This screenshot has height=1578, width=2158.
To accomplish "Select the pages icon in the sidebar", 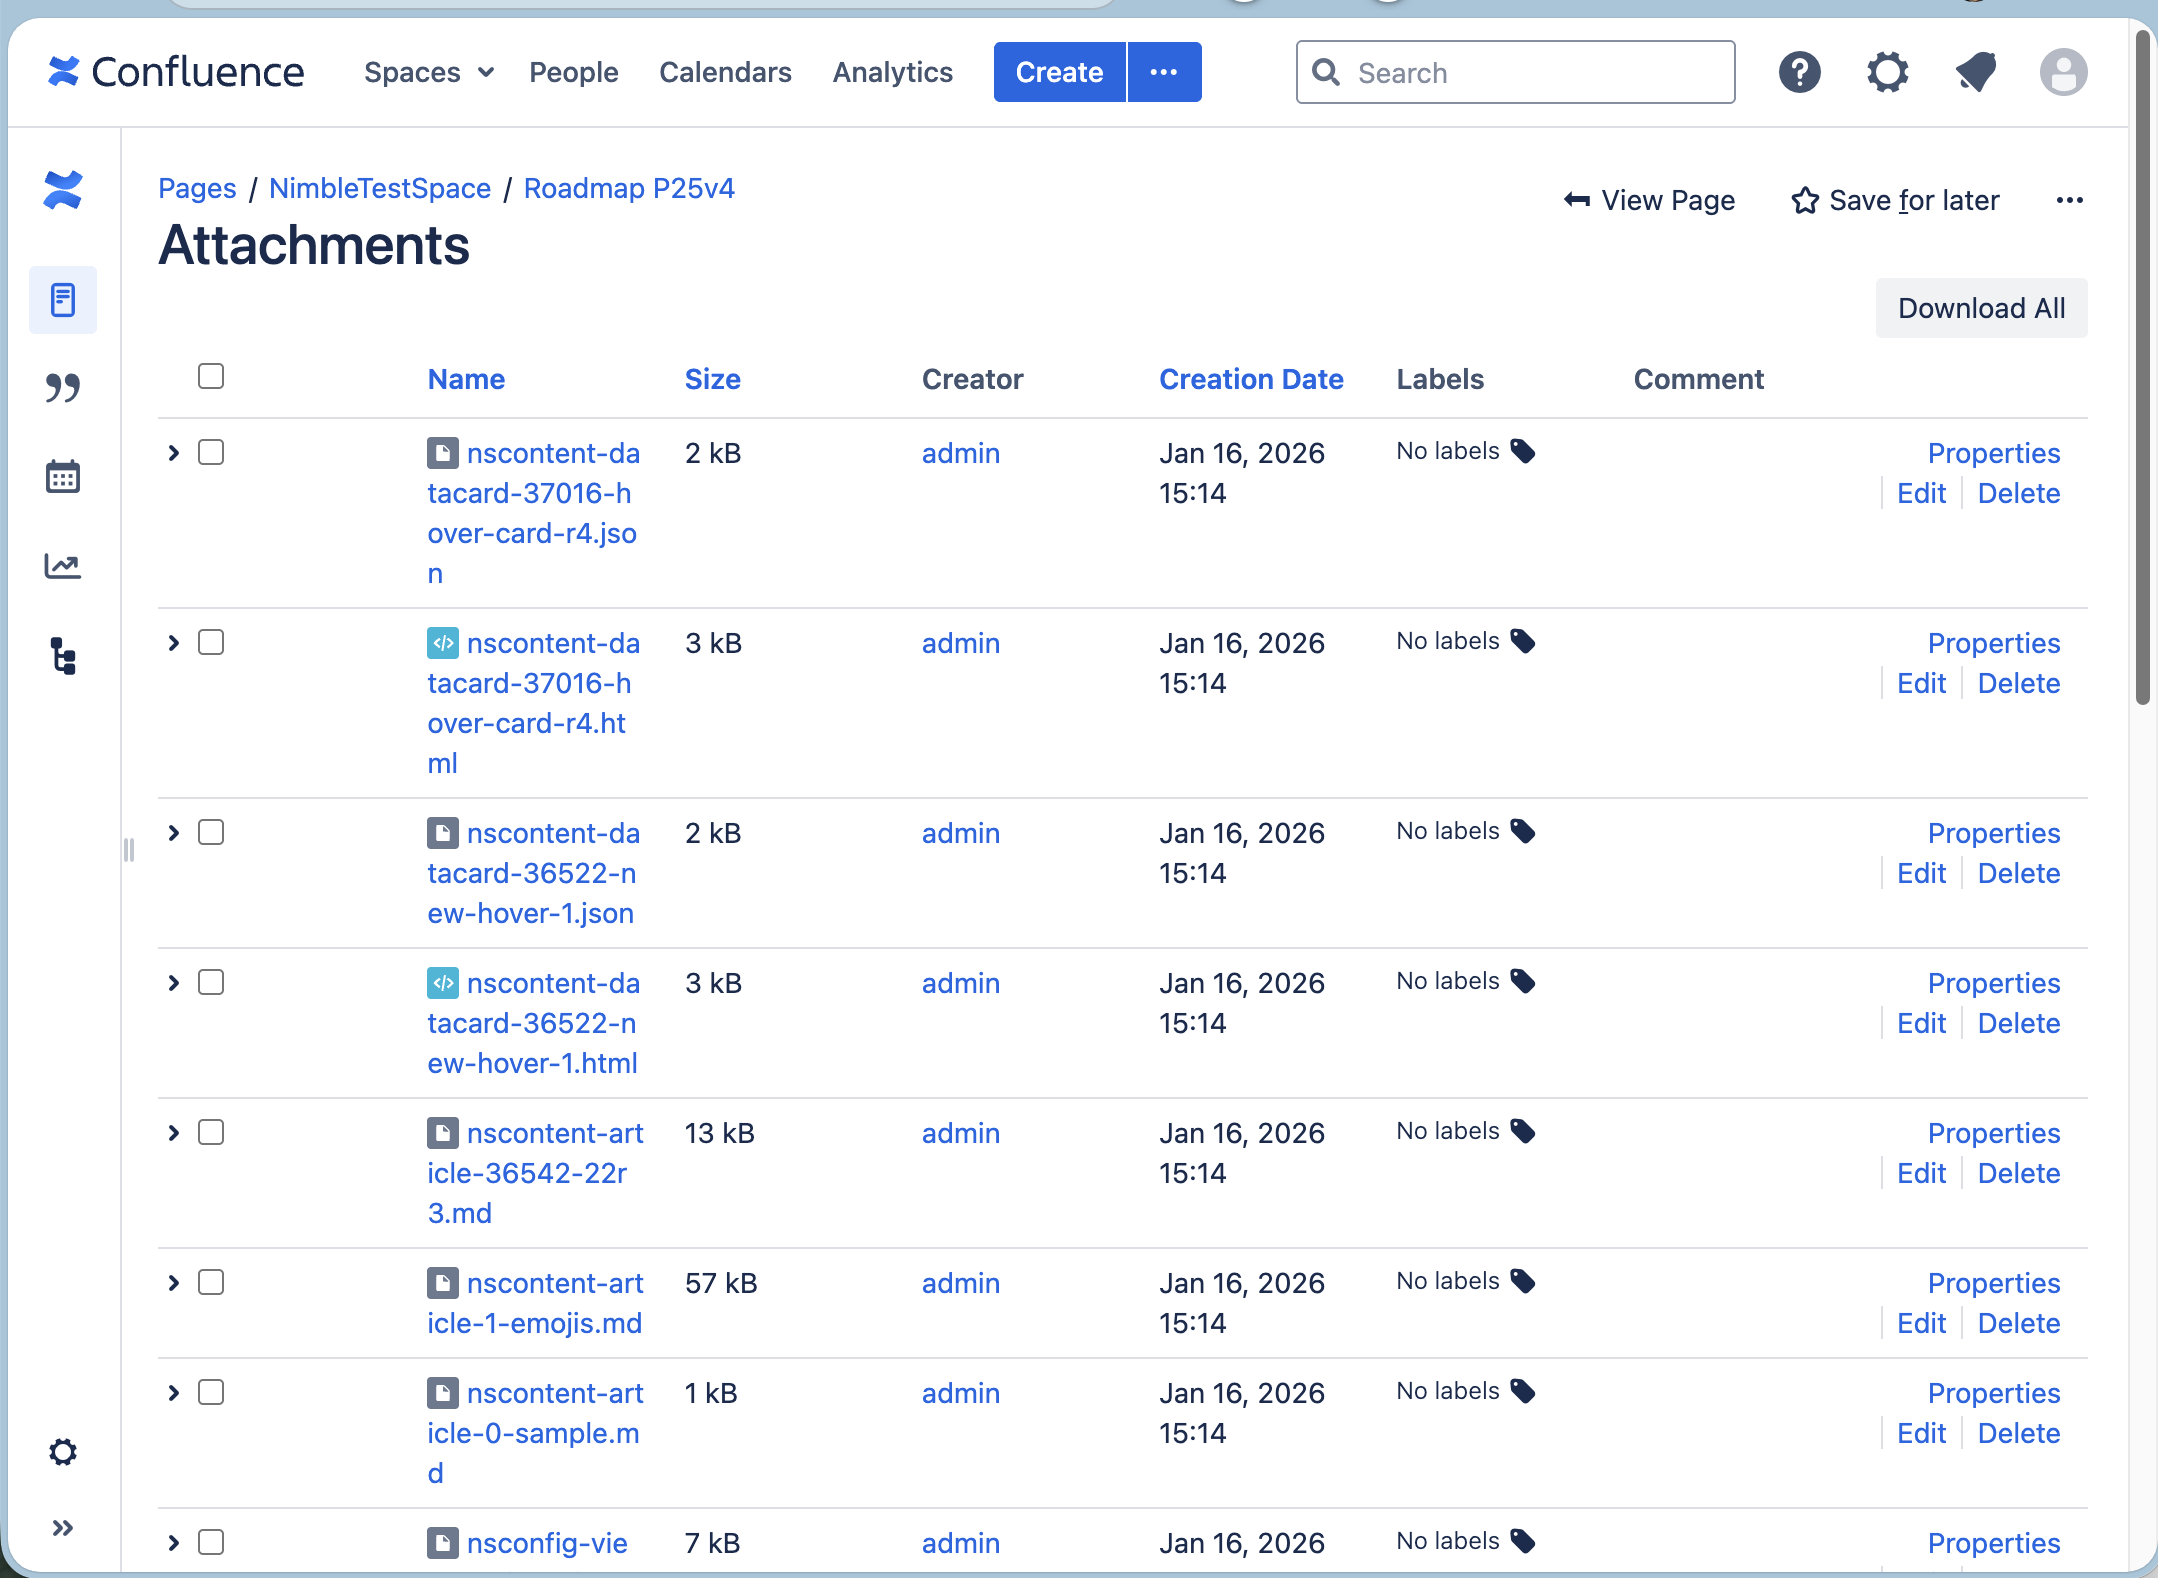I will 63,299.
